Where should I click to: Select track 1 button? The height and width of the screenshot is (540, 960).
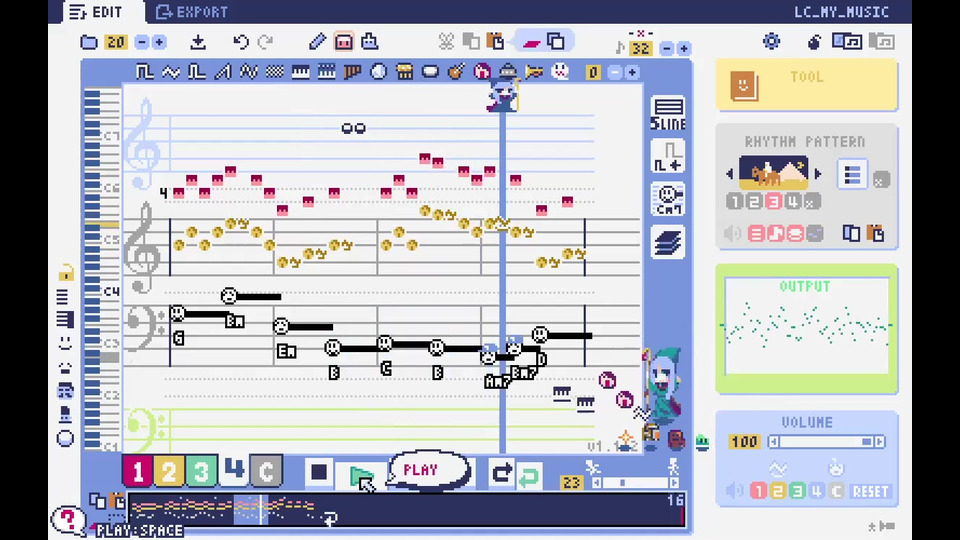pos(138,471)
